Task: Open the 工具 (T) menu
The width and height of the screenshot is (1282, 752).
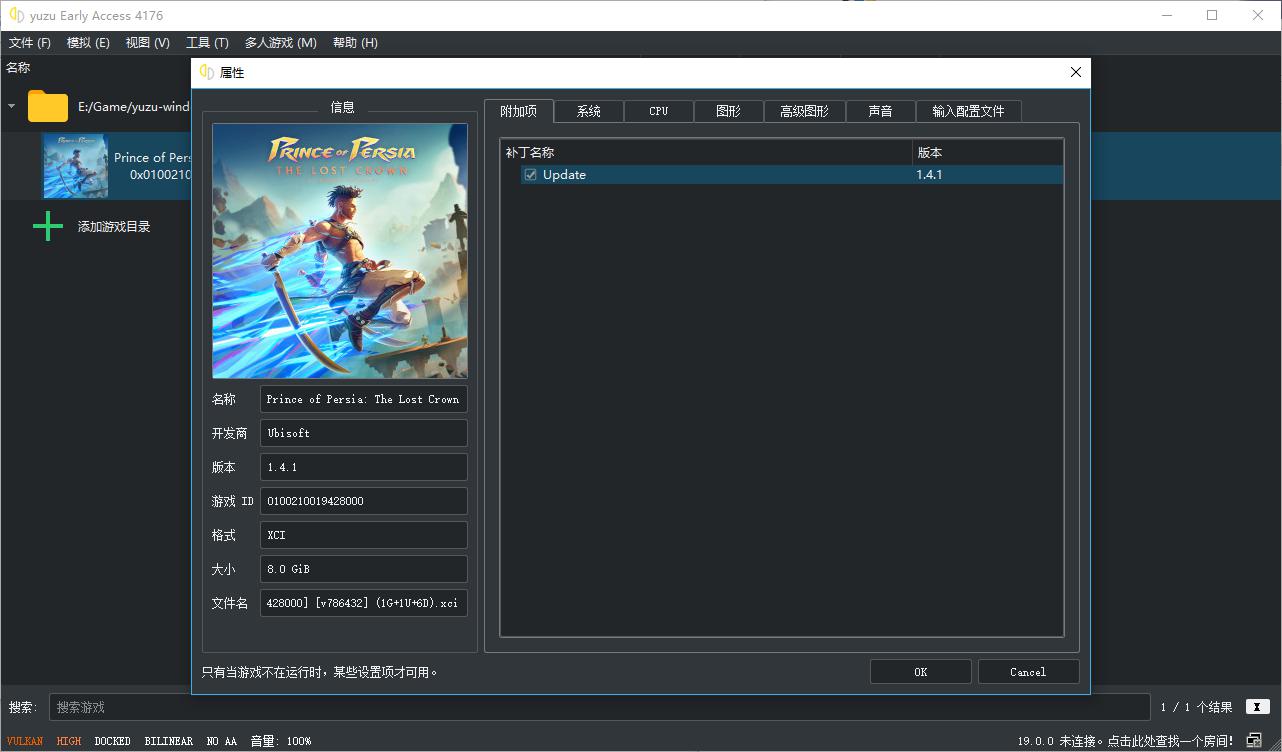Action: [x=207, y=43]
